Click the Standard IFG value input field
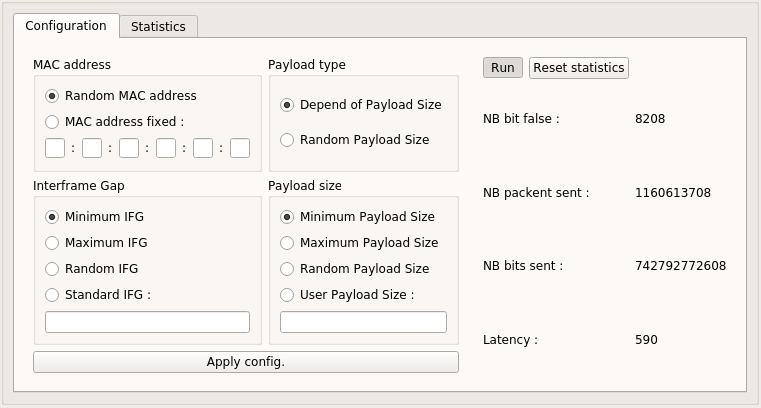 [148, 322]
